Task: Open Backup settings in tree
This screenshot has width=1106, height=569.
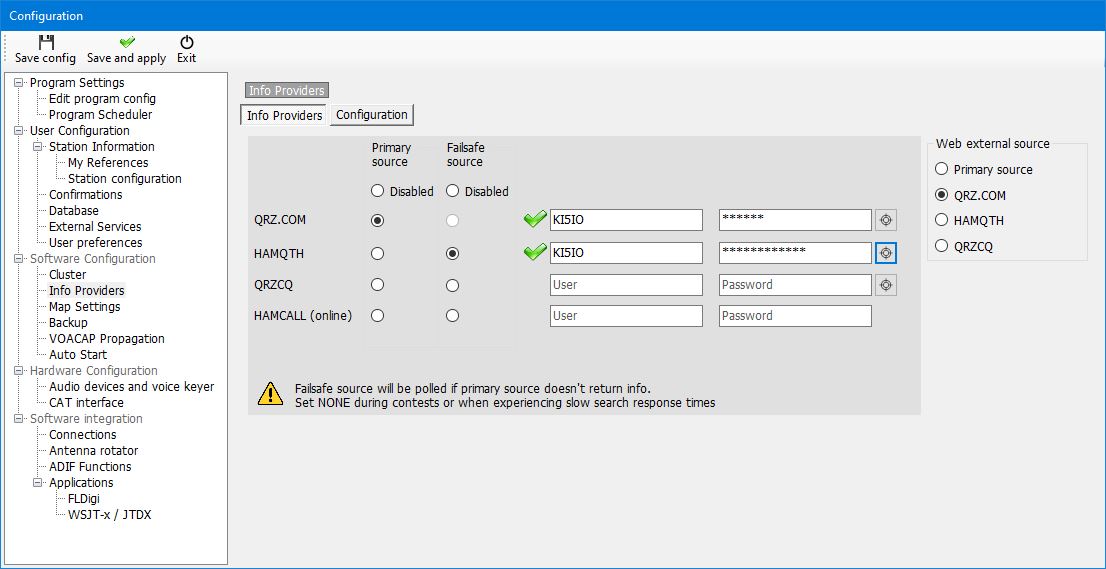Action: click(x=68, y=323)
